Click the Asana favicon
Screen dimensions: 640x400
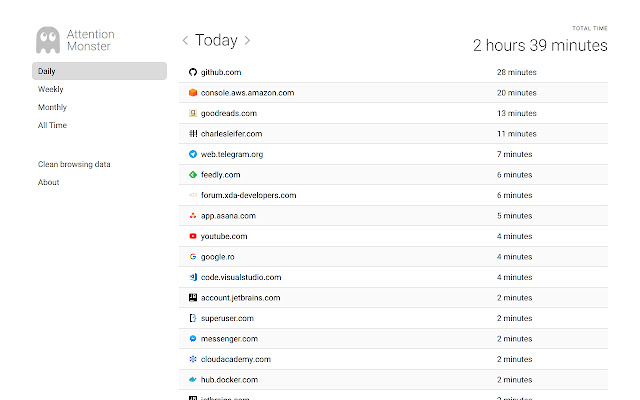(193, 216)
